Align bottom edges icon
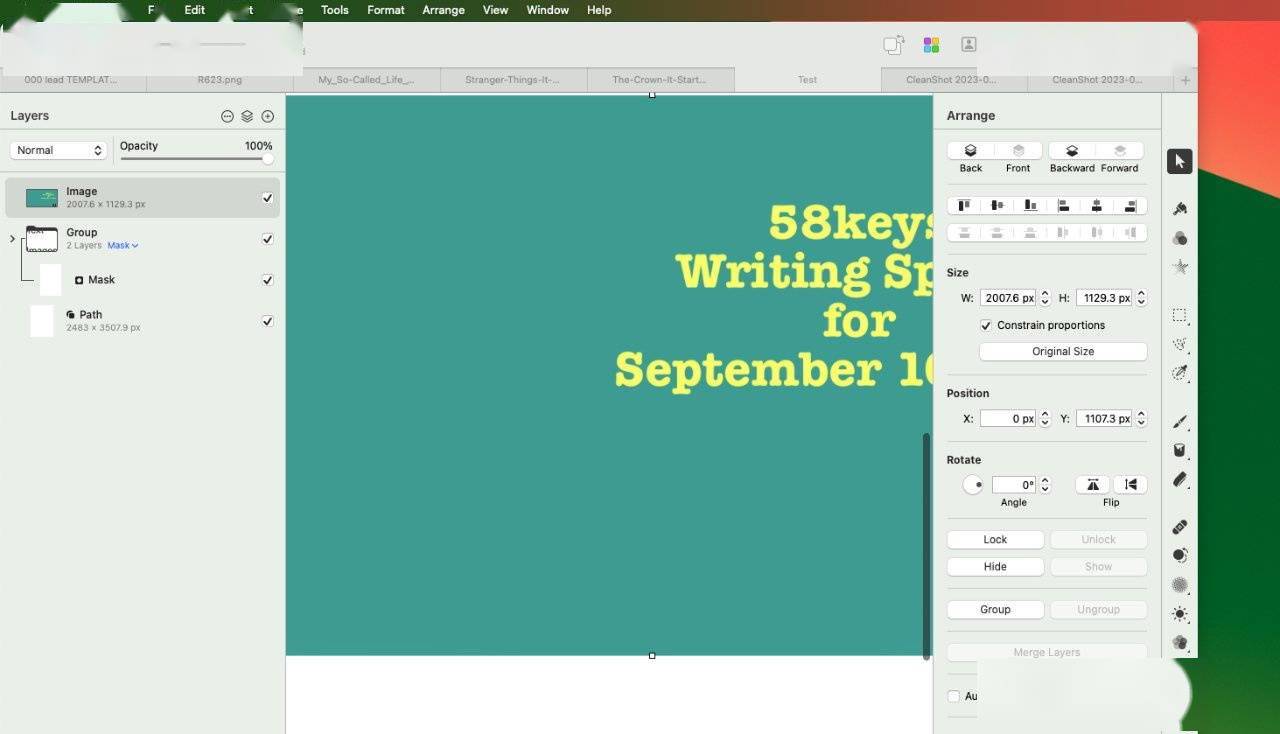 click(x=1030, y=206)
